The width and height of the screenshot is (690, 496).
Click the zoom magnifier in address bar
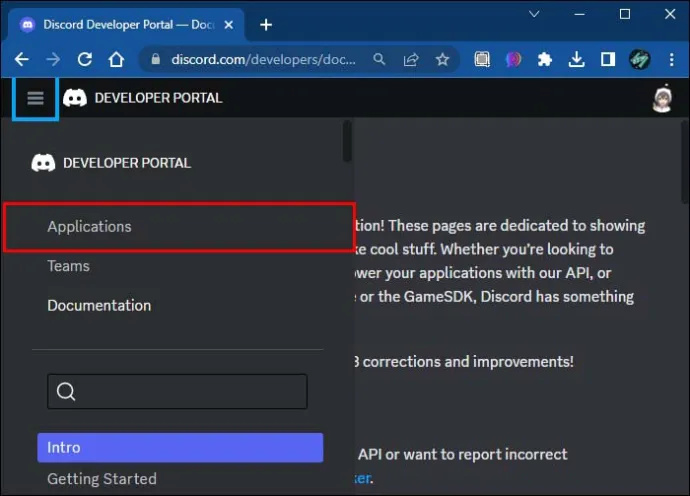click(379, 59)
